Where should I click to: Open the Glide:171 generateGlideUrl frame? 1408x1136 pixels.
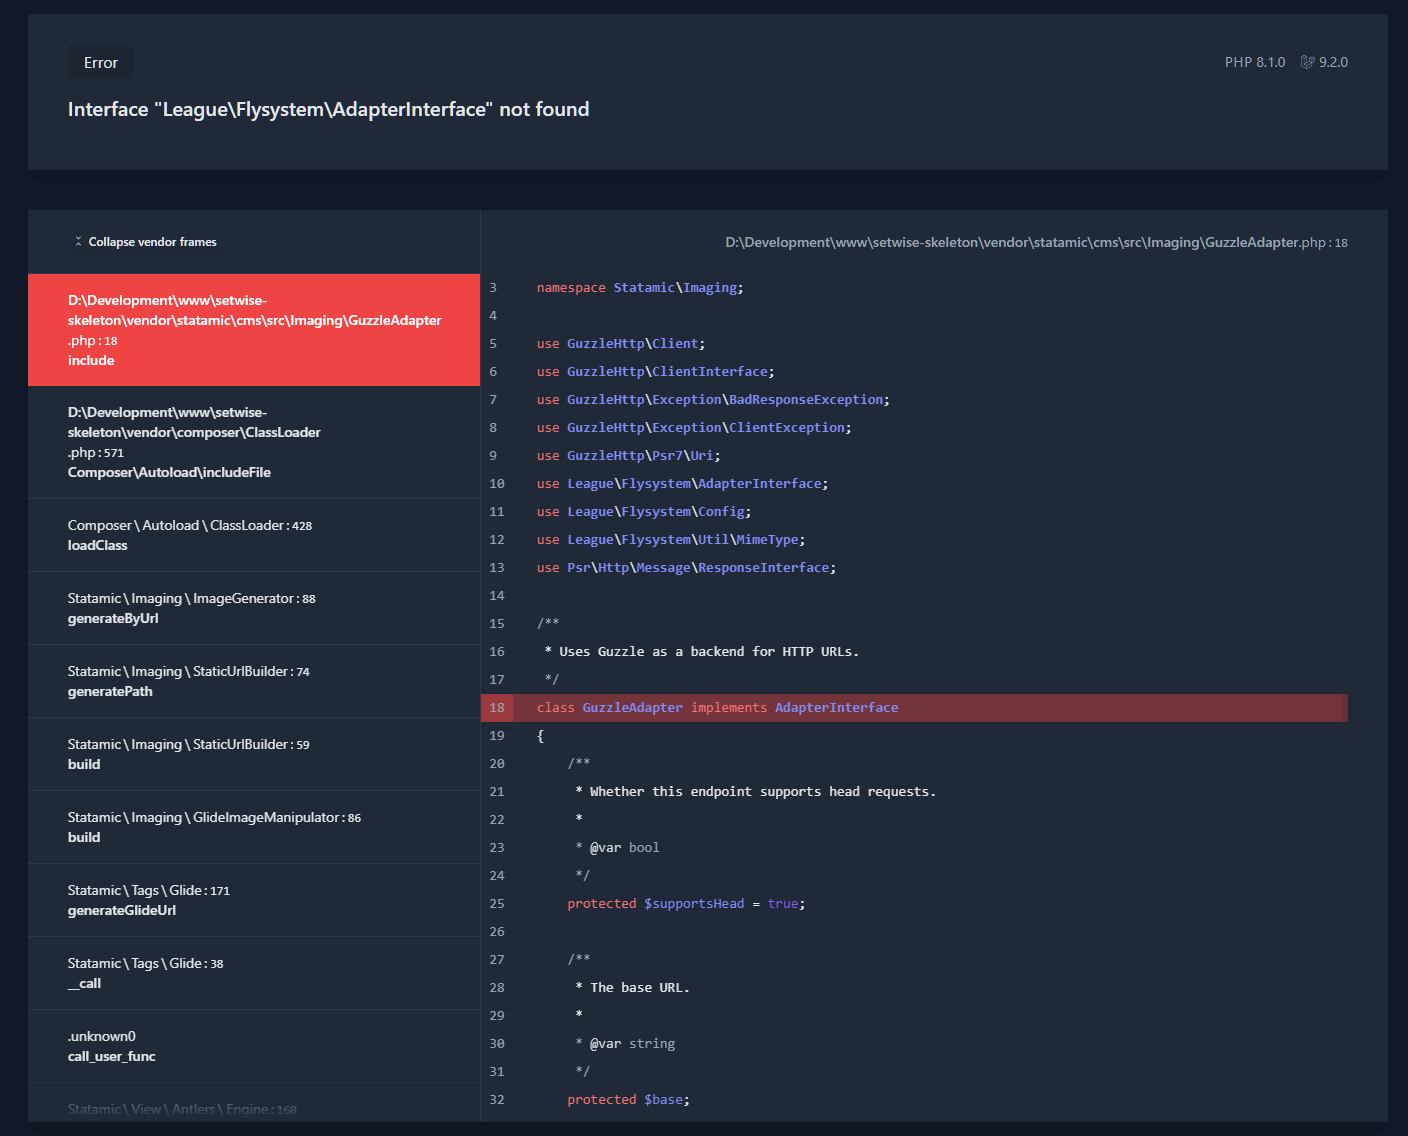coord(253,899)
